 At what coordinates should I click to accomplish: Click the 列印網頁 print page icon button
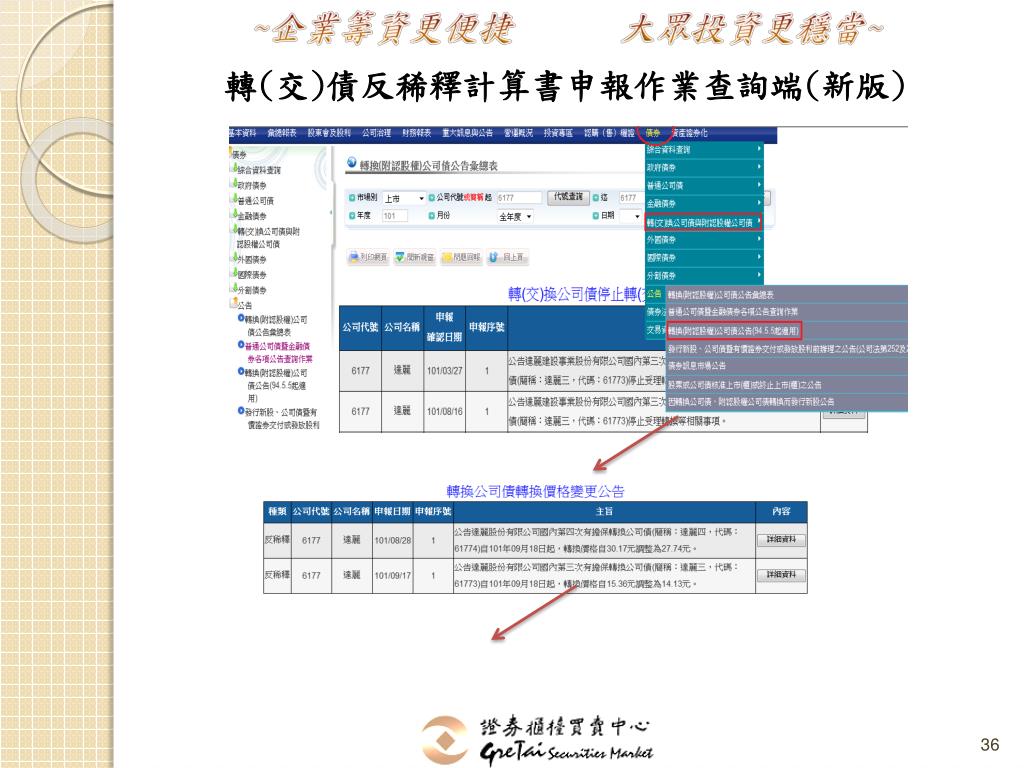[368, 257]
